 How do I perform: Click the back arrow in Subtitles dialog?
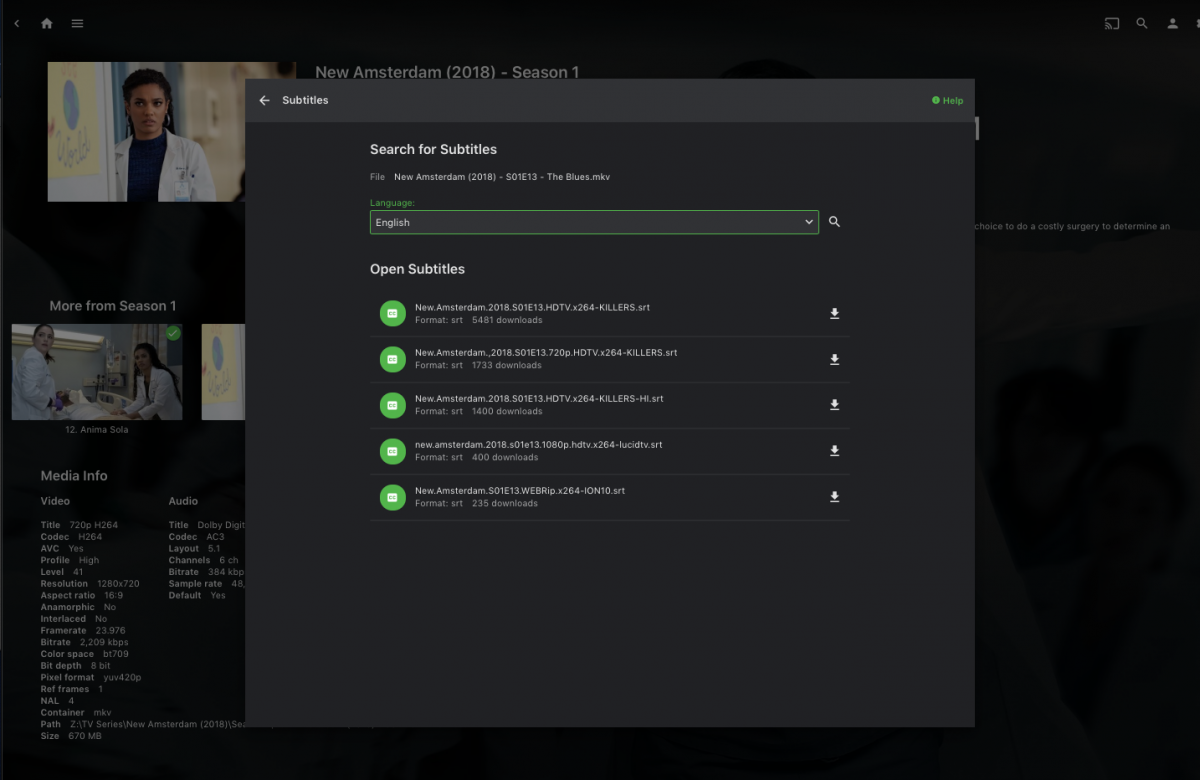coord(264,100)
